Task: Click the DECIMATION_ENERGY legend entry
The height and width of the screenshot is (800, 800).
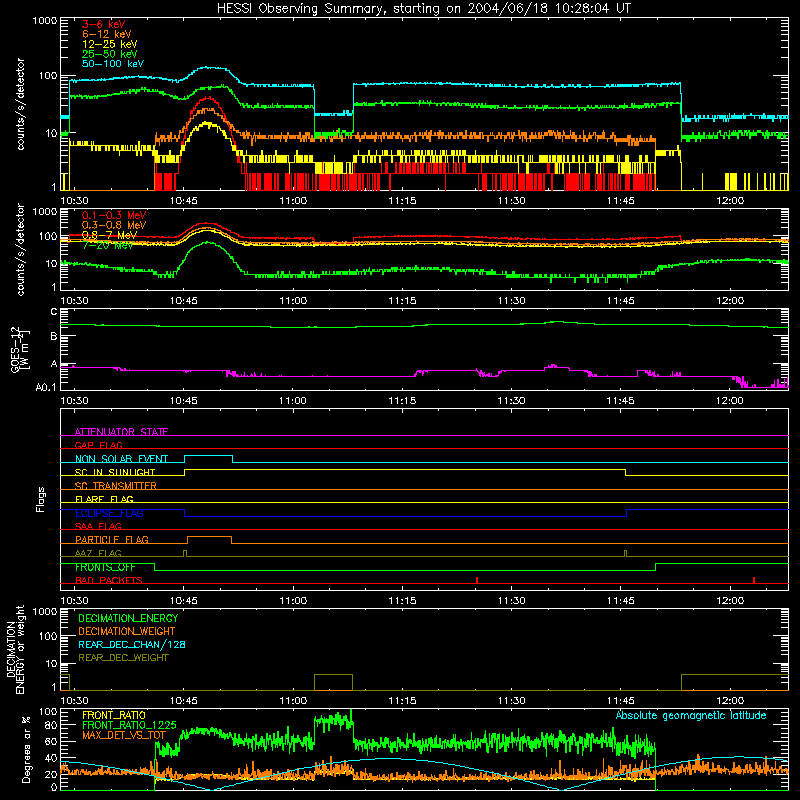Action: 128,618
